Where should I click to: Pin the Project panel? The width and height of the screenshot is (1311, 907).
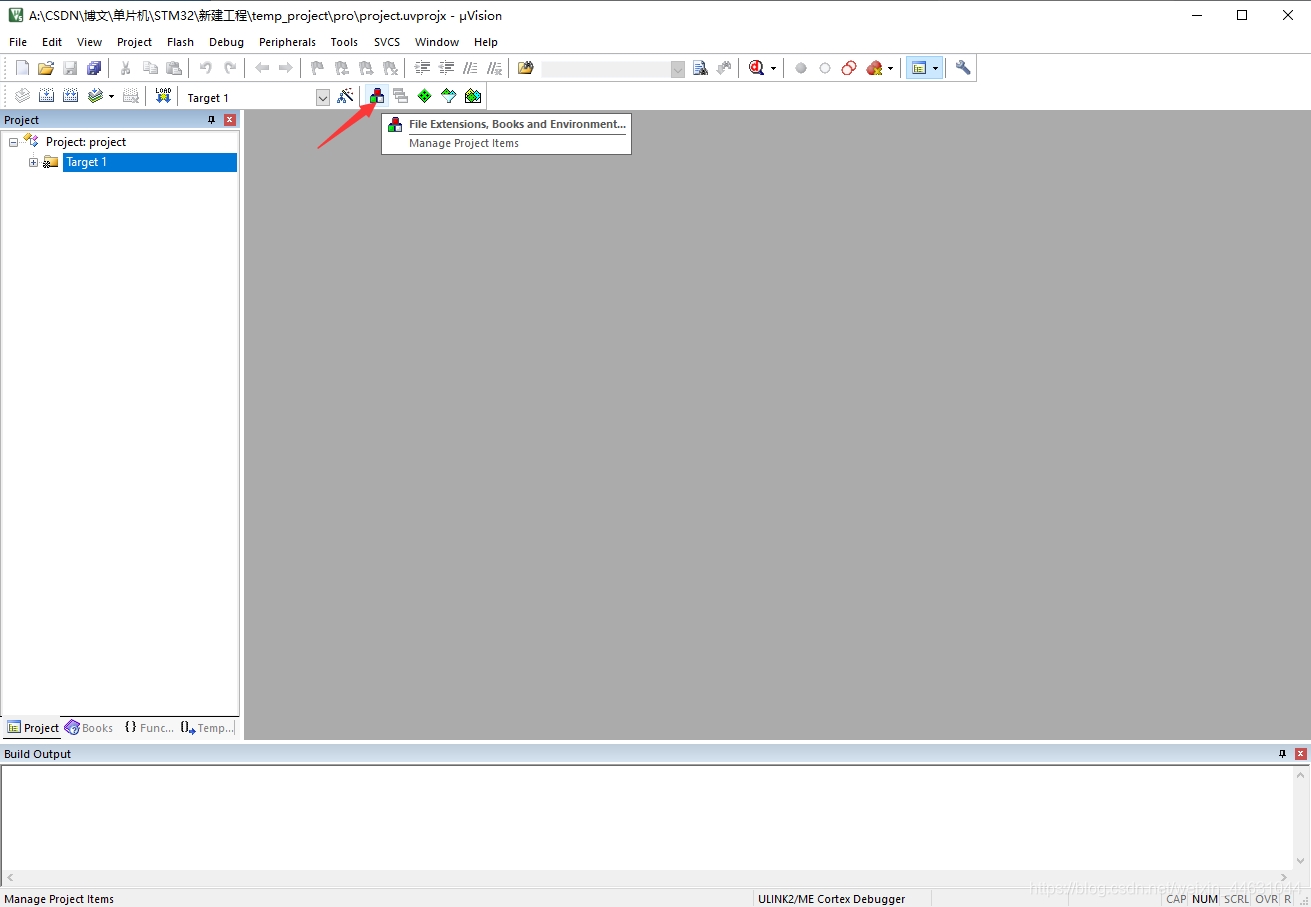click(211, 120)
